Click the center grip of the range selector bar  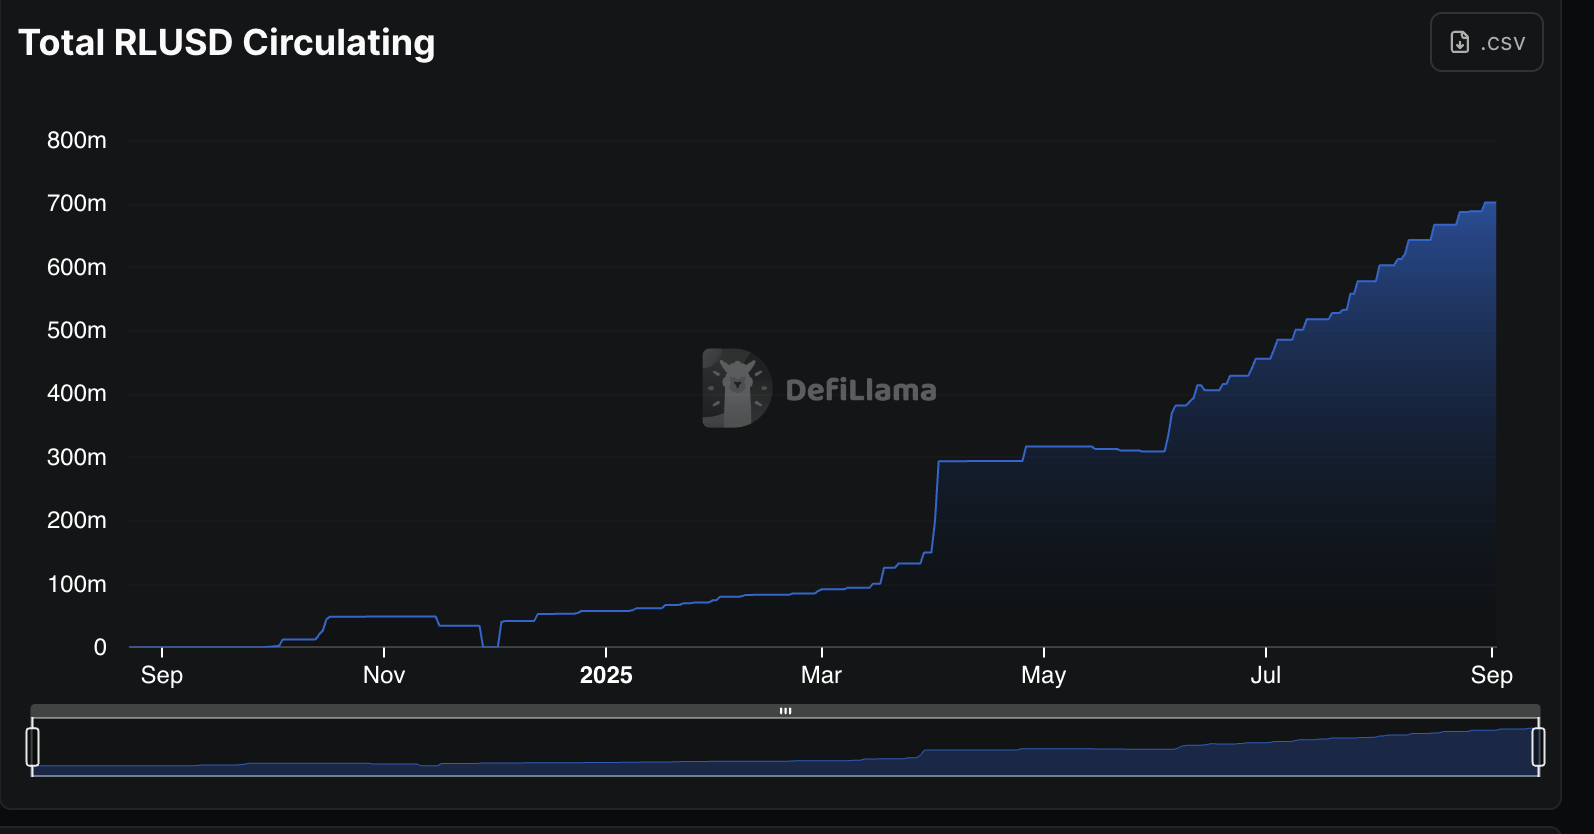785,711
